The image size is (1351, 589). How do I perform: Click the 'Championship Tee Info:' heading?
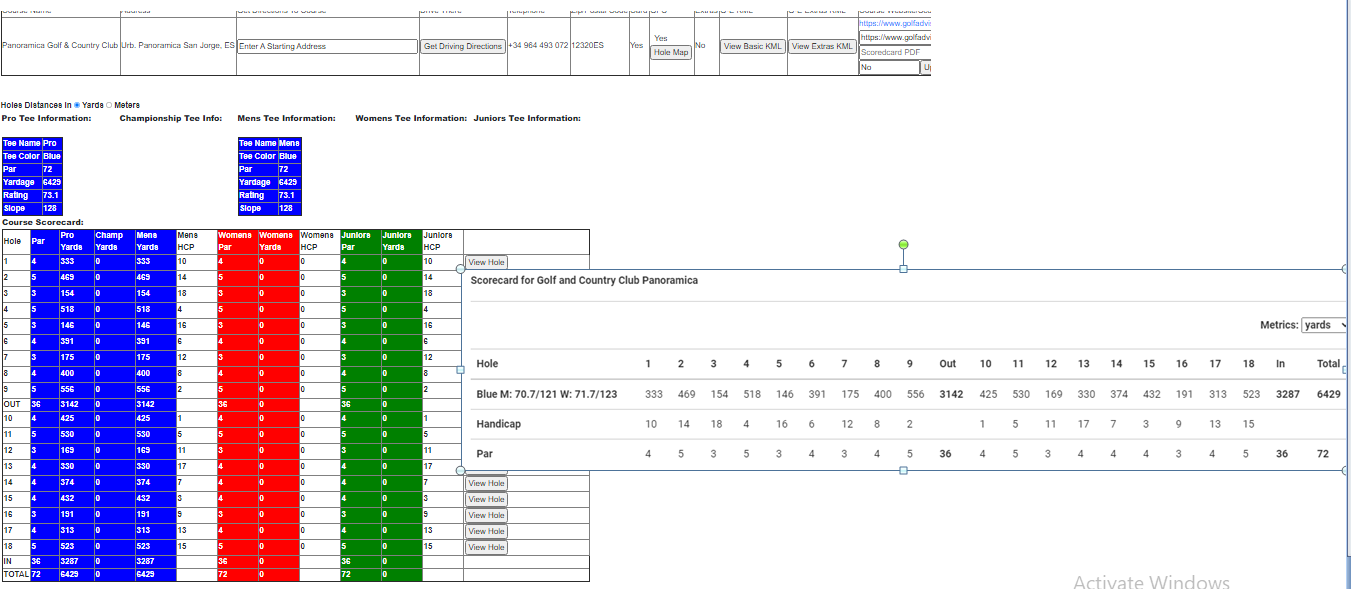[171, 118]
